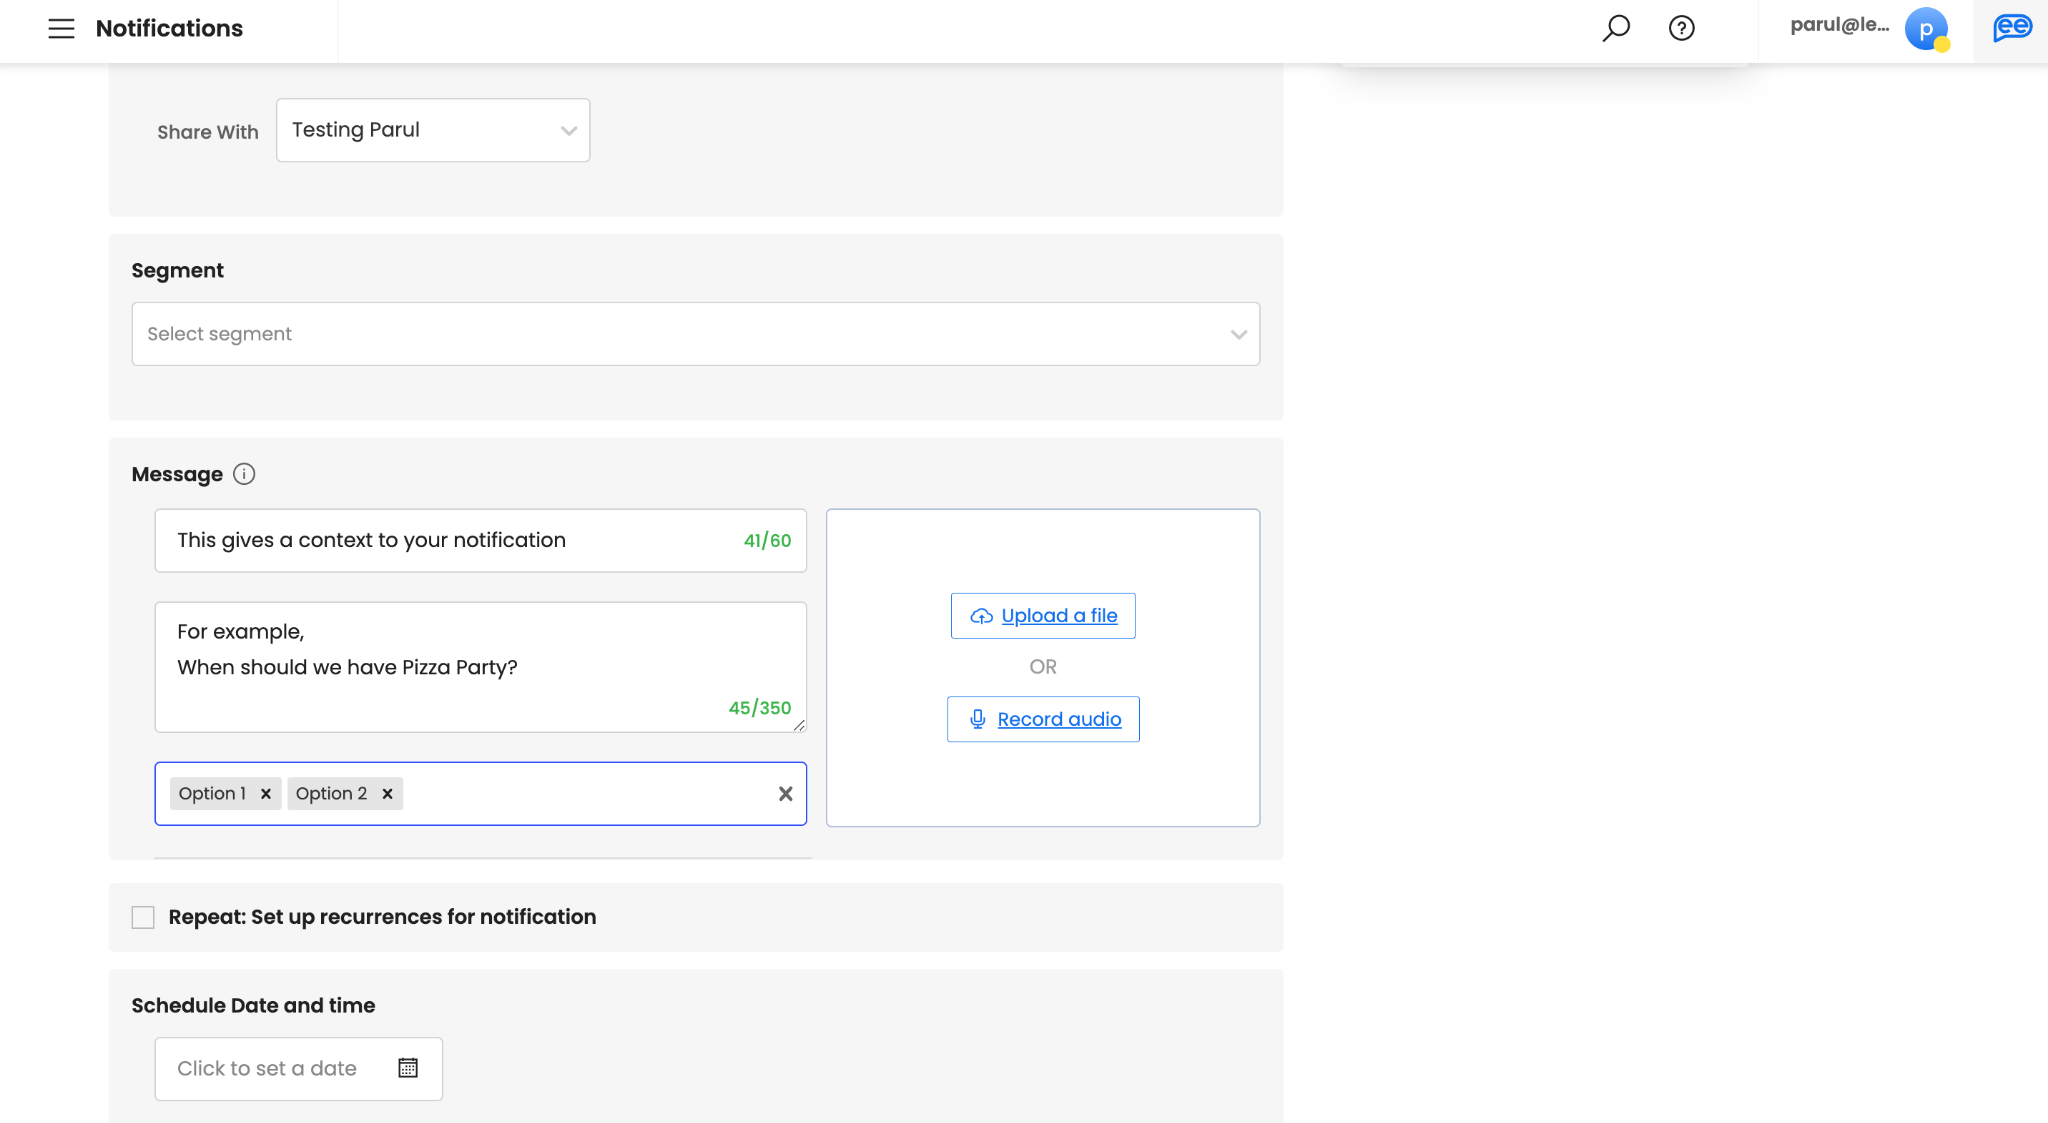Click the search magnifier icon
The image size is (2048, 1123).
pyautogui.click(x=1616, y=28)
